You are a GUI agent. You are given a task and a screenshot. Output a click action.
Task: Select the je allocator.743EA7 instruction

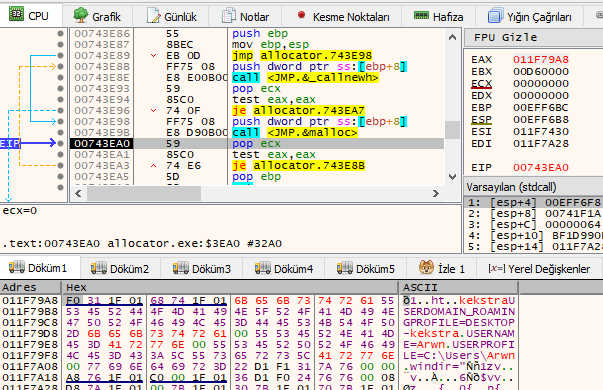point(298,110)
